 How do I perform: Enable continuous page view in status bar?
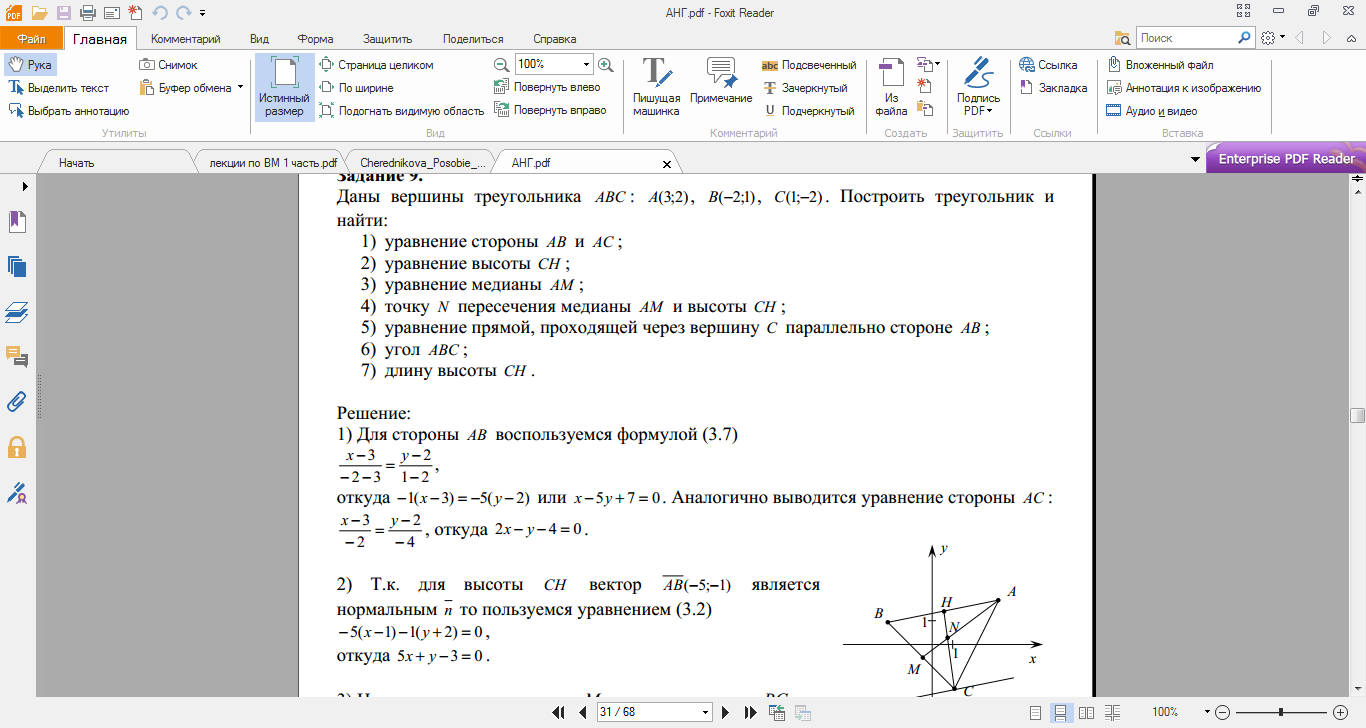point(1062,712)
